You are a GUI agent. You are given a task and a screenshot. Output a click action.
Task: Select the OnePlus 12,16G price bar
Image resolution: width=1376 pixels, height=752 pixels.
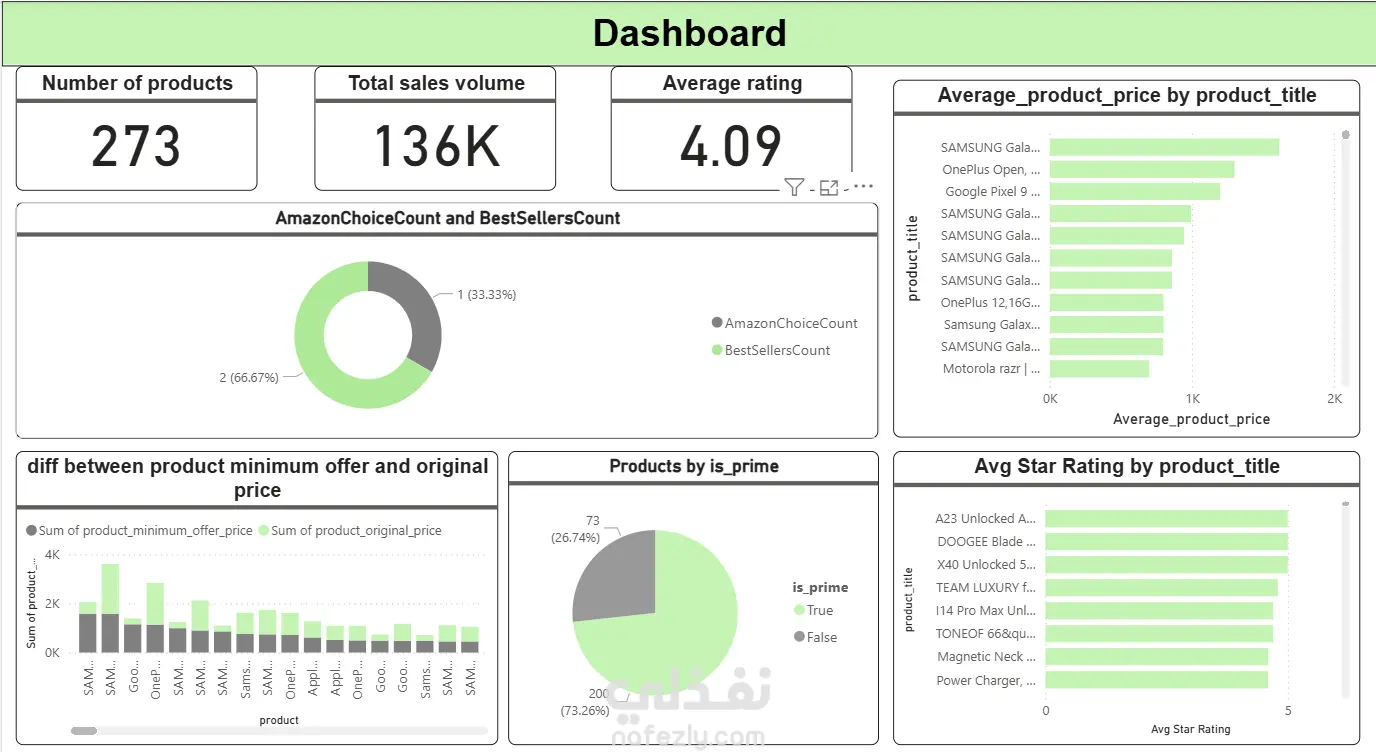coord(1107,302)
